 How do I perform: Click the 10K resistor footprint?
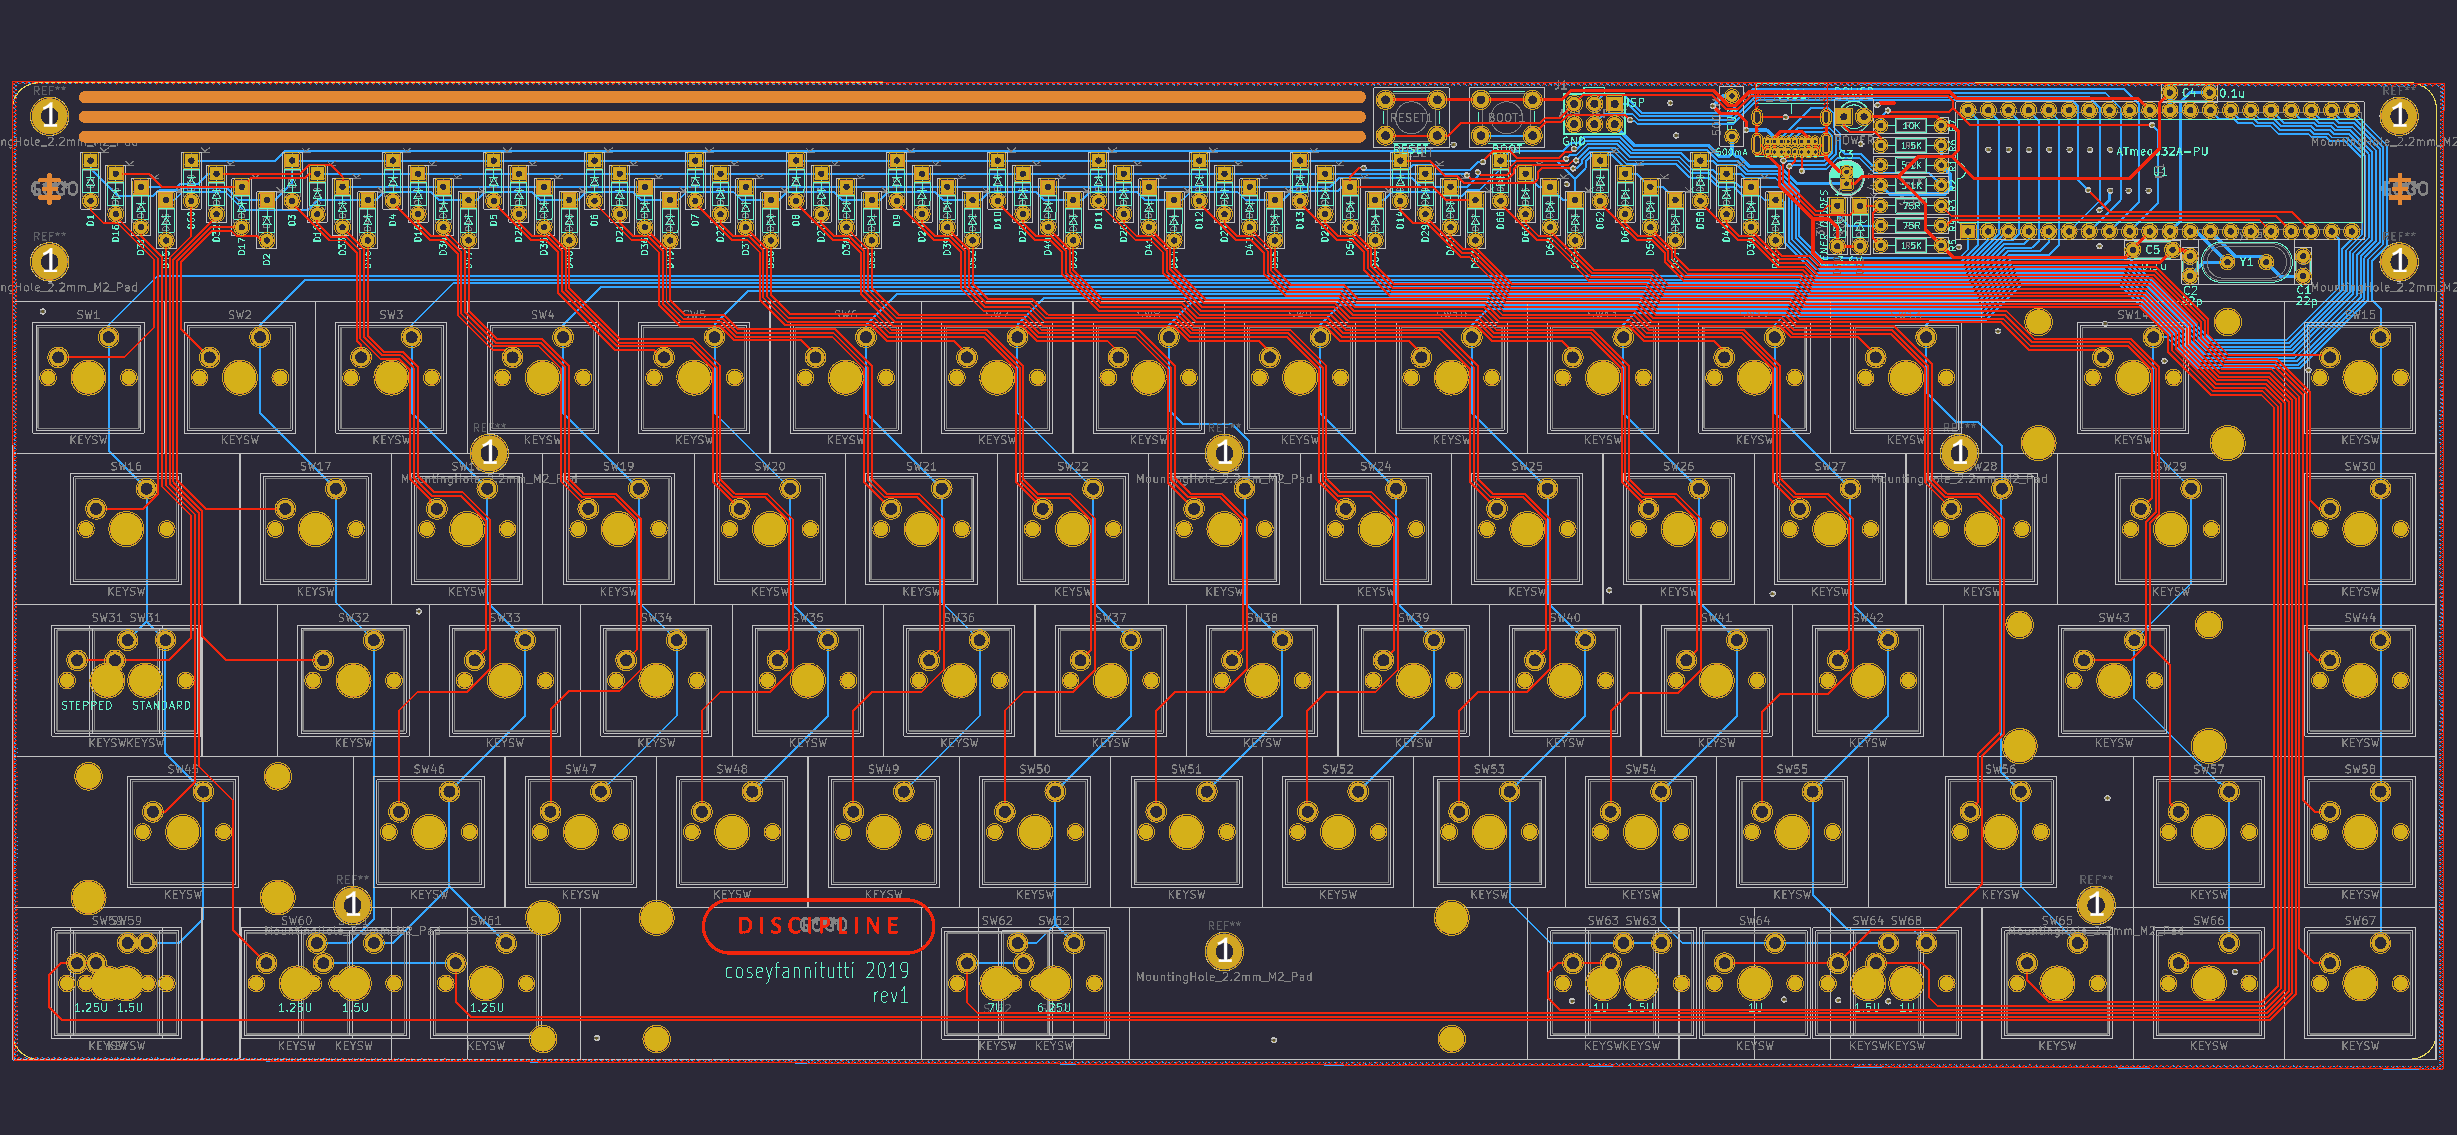1911,126
